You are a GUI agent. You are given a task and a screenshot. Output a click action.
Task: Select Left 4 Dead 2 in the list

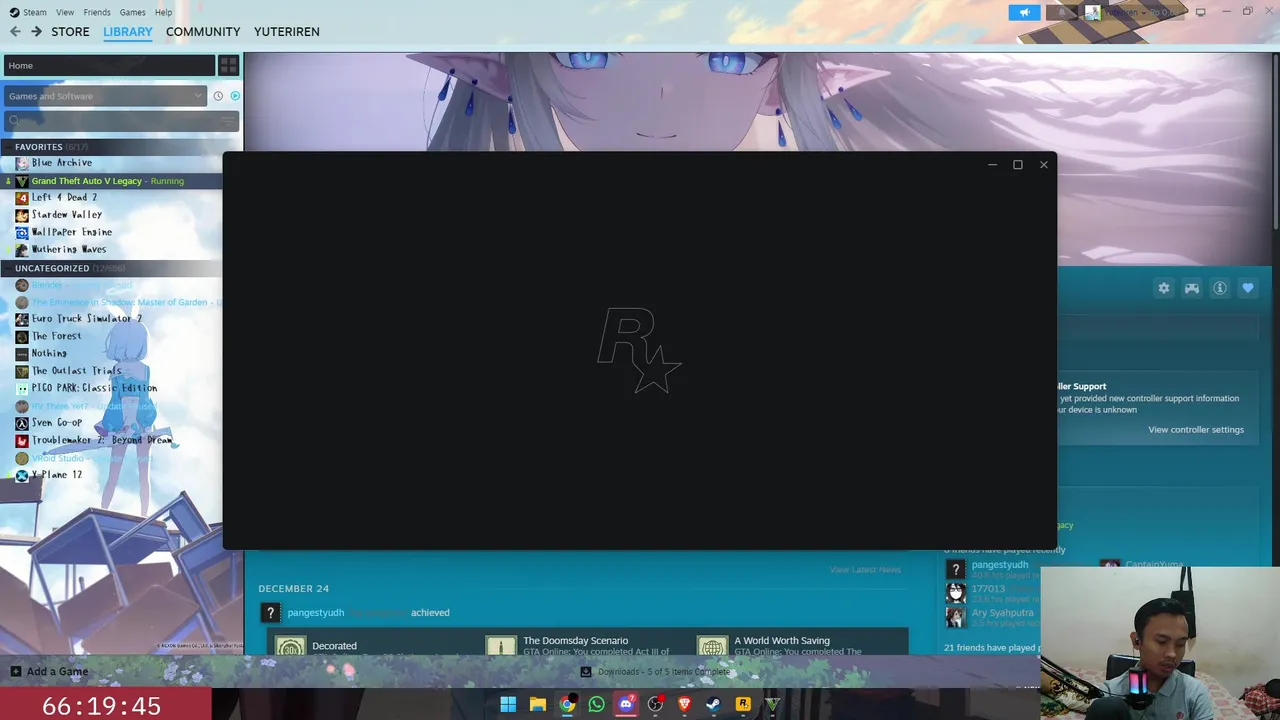pyautogui.click(x=64, y=198)
